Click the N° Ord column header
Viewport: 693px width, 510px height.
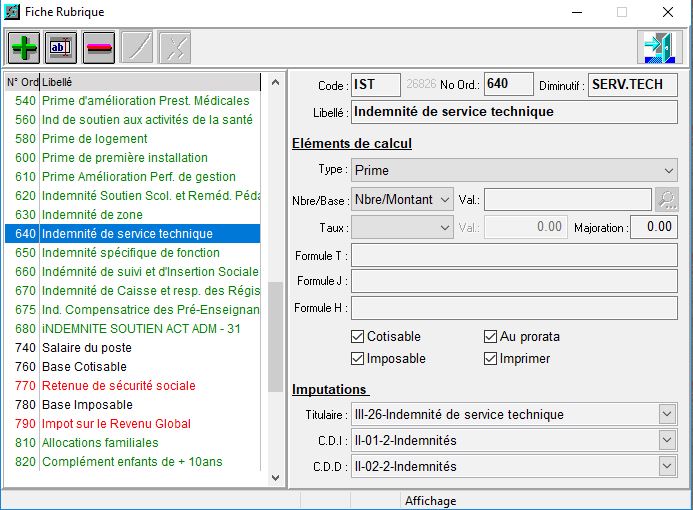pyautogui.click(x=22, y=82)
